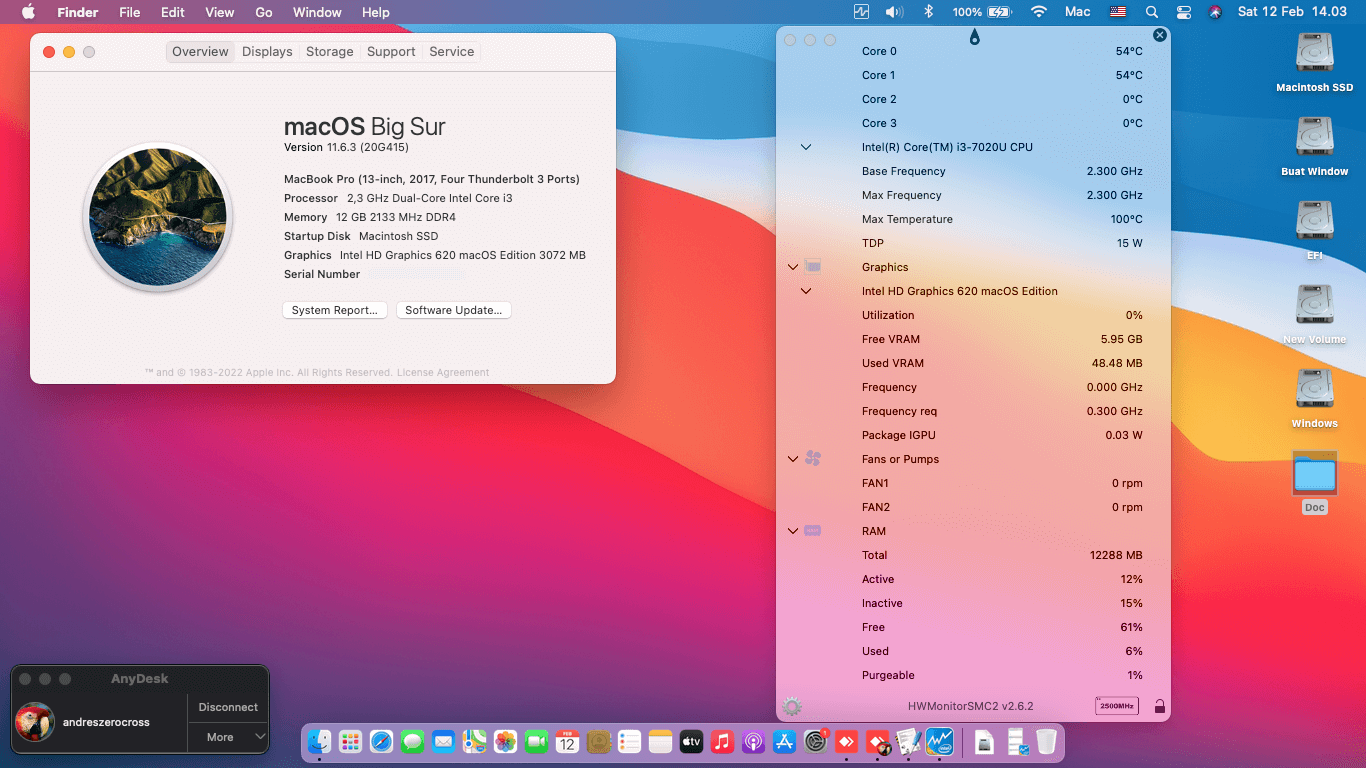Open the Apple menu
The height and width of the screenshot is (768, 1366).
tap(28, 12)
